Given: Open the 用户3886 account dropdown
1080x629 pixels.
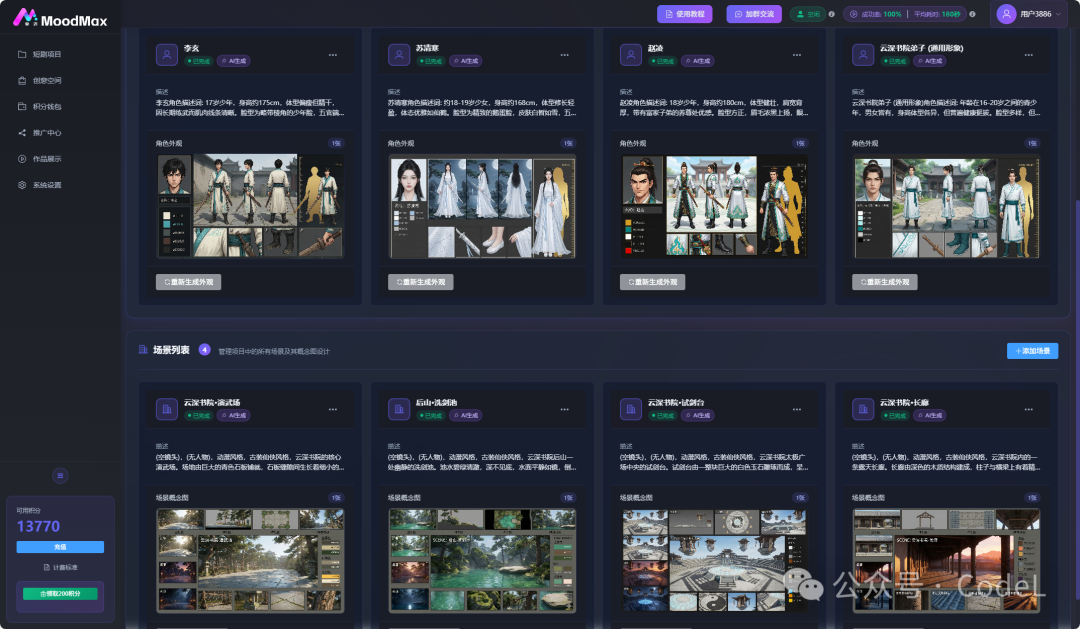Looking at the screenshot, I should tap(1030, 14).
